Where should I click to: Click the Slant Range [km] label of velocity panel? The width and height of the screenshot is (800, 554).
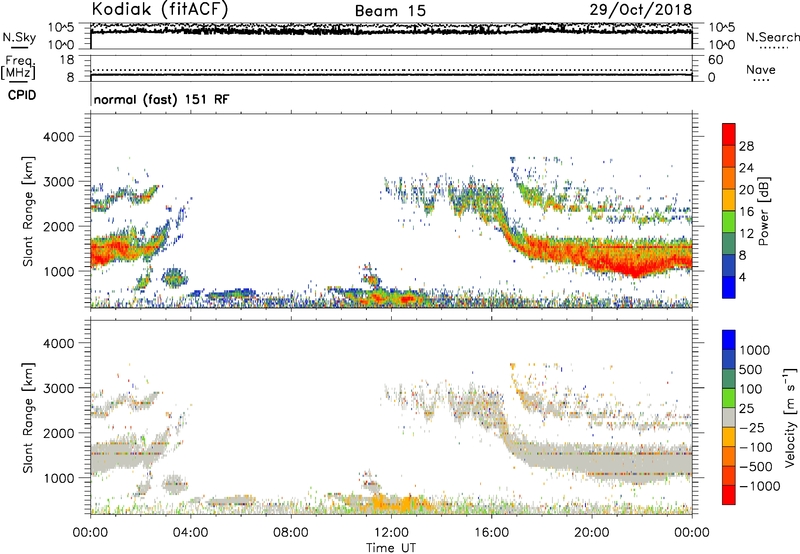click(28, 418)
